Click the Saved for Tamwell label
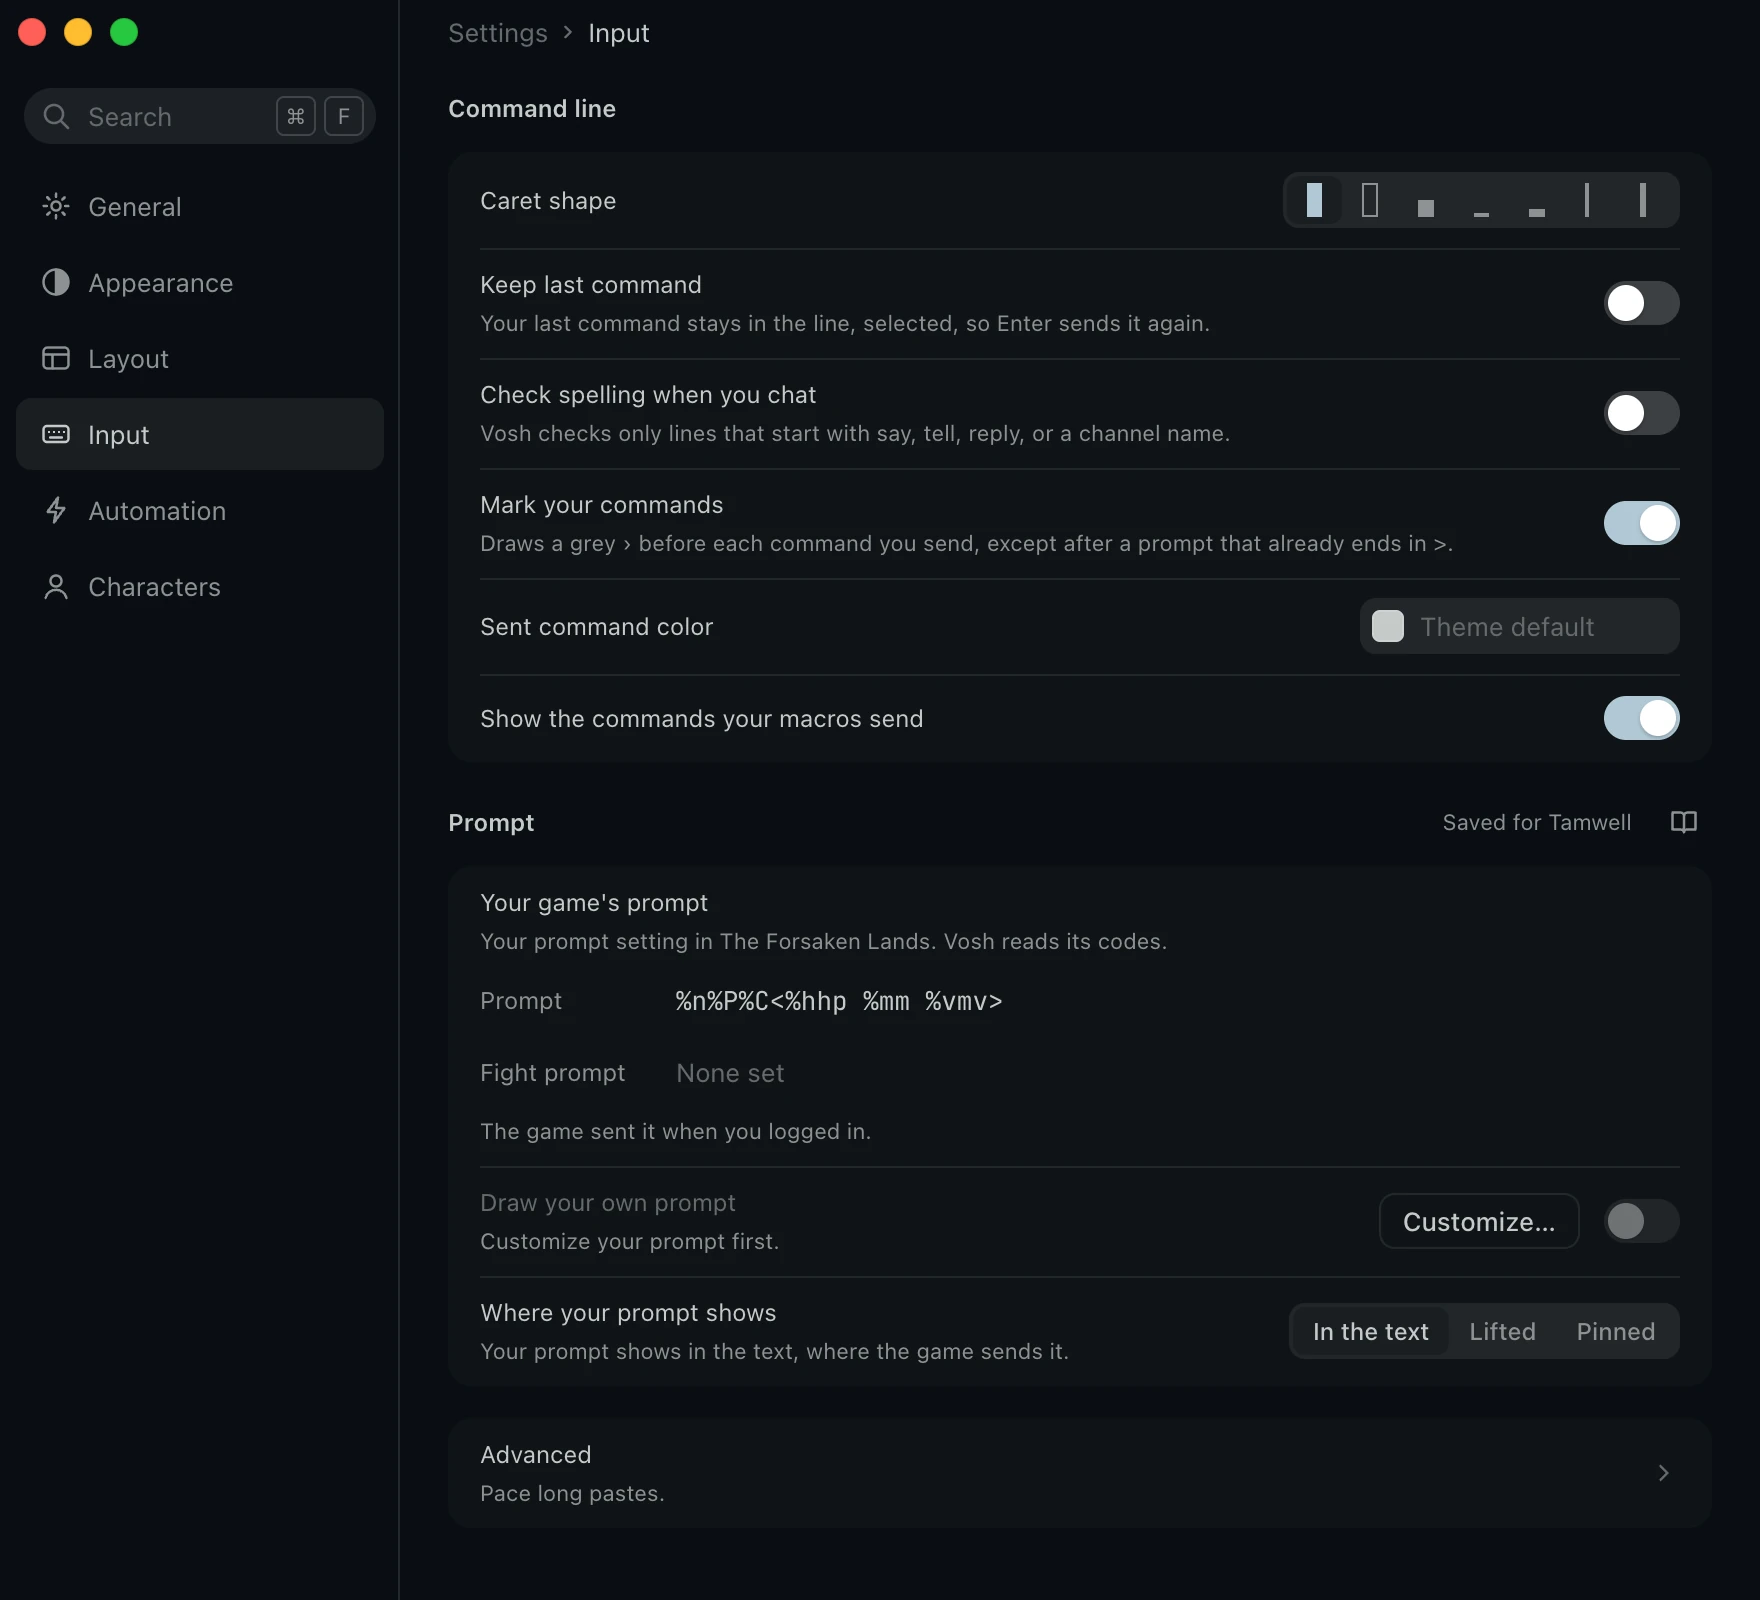 (x=1536, y=822)
